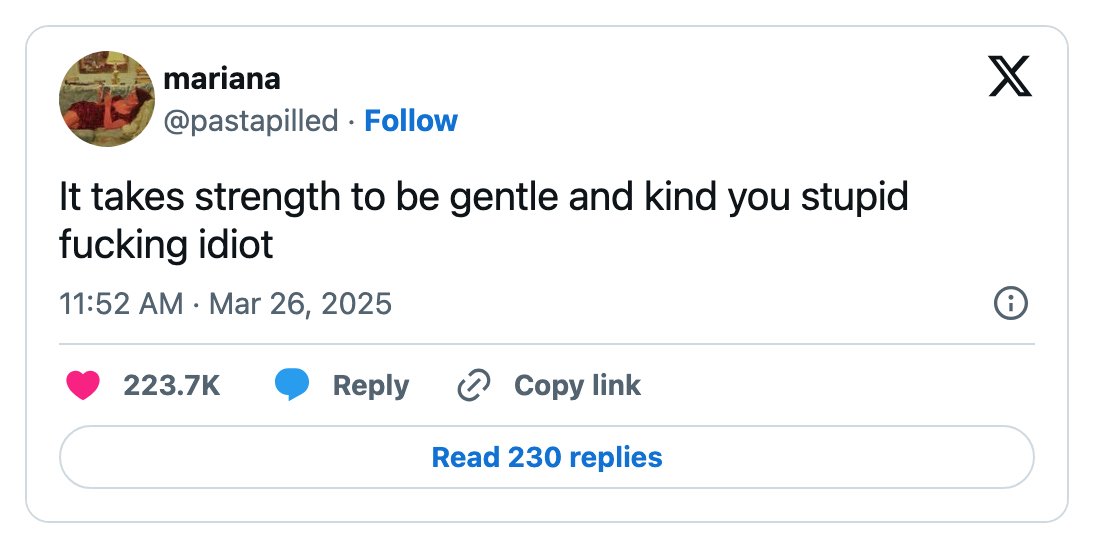This screenshot has height=551, width=1098.
Task: Select the Reply text label
Action: coord(370,386)
